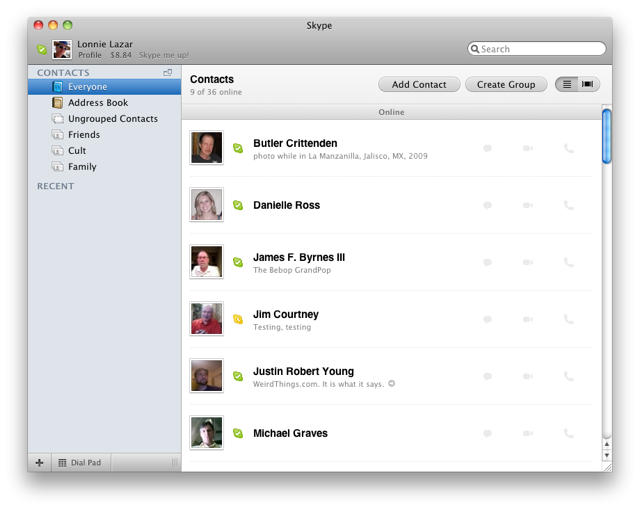The width and height of the screenshot is (640, 510).
Task: Click the '9 of 36 online' count
Action: coord(216,92)
